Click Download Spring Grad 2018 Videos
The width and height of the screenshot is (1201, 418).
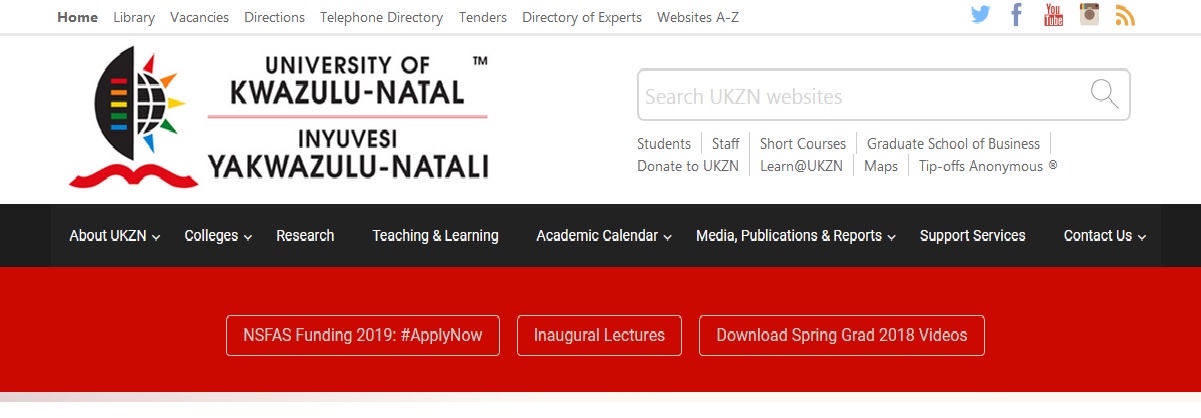841,336
